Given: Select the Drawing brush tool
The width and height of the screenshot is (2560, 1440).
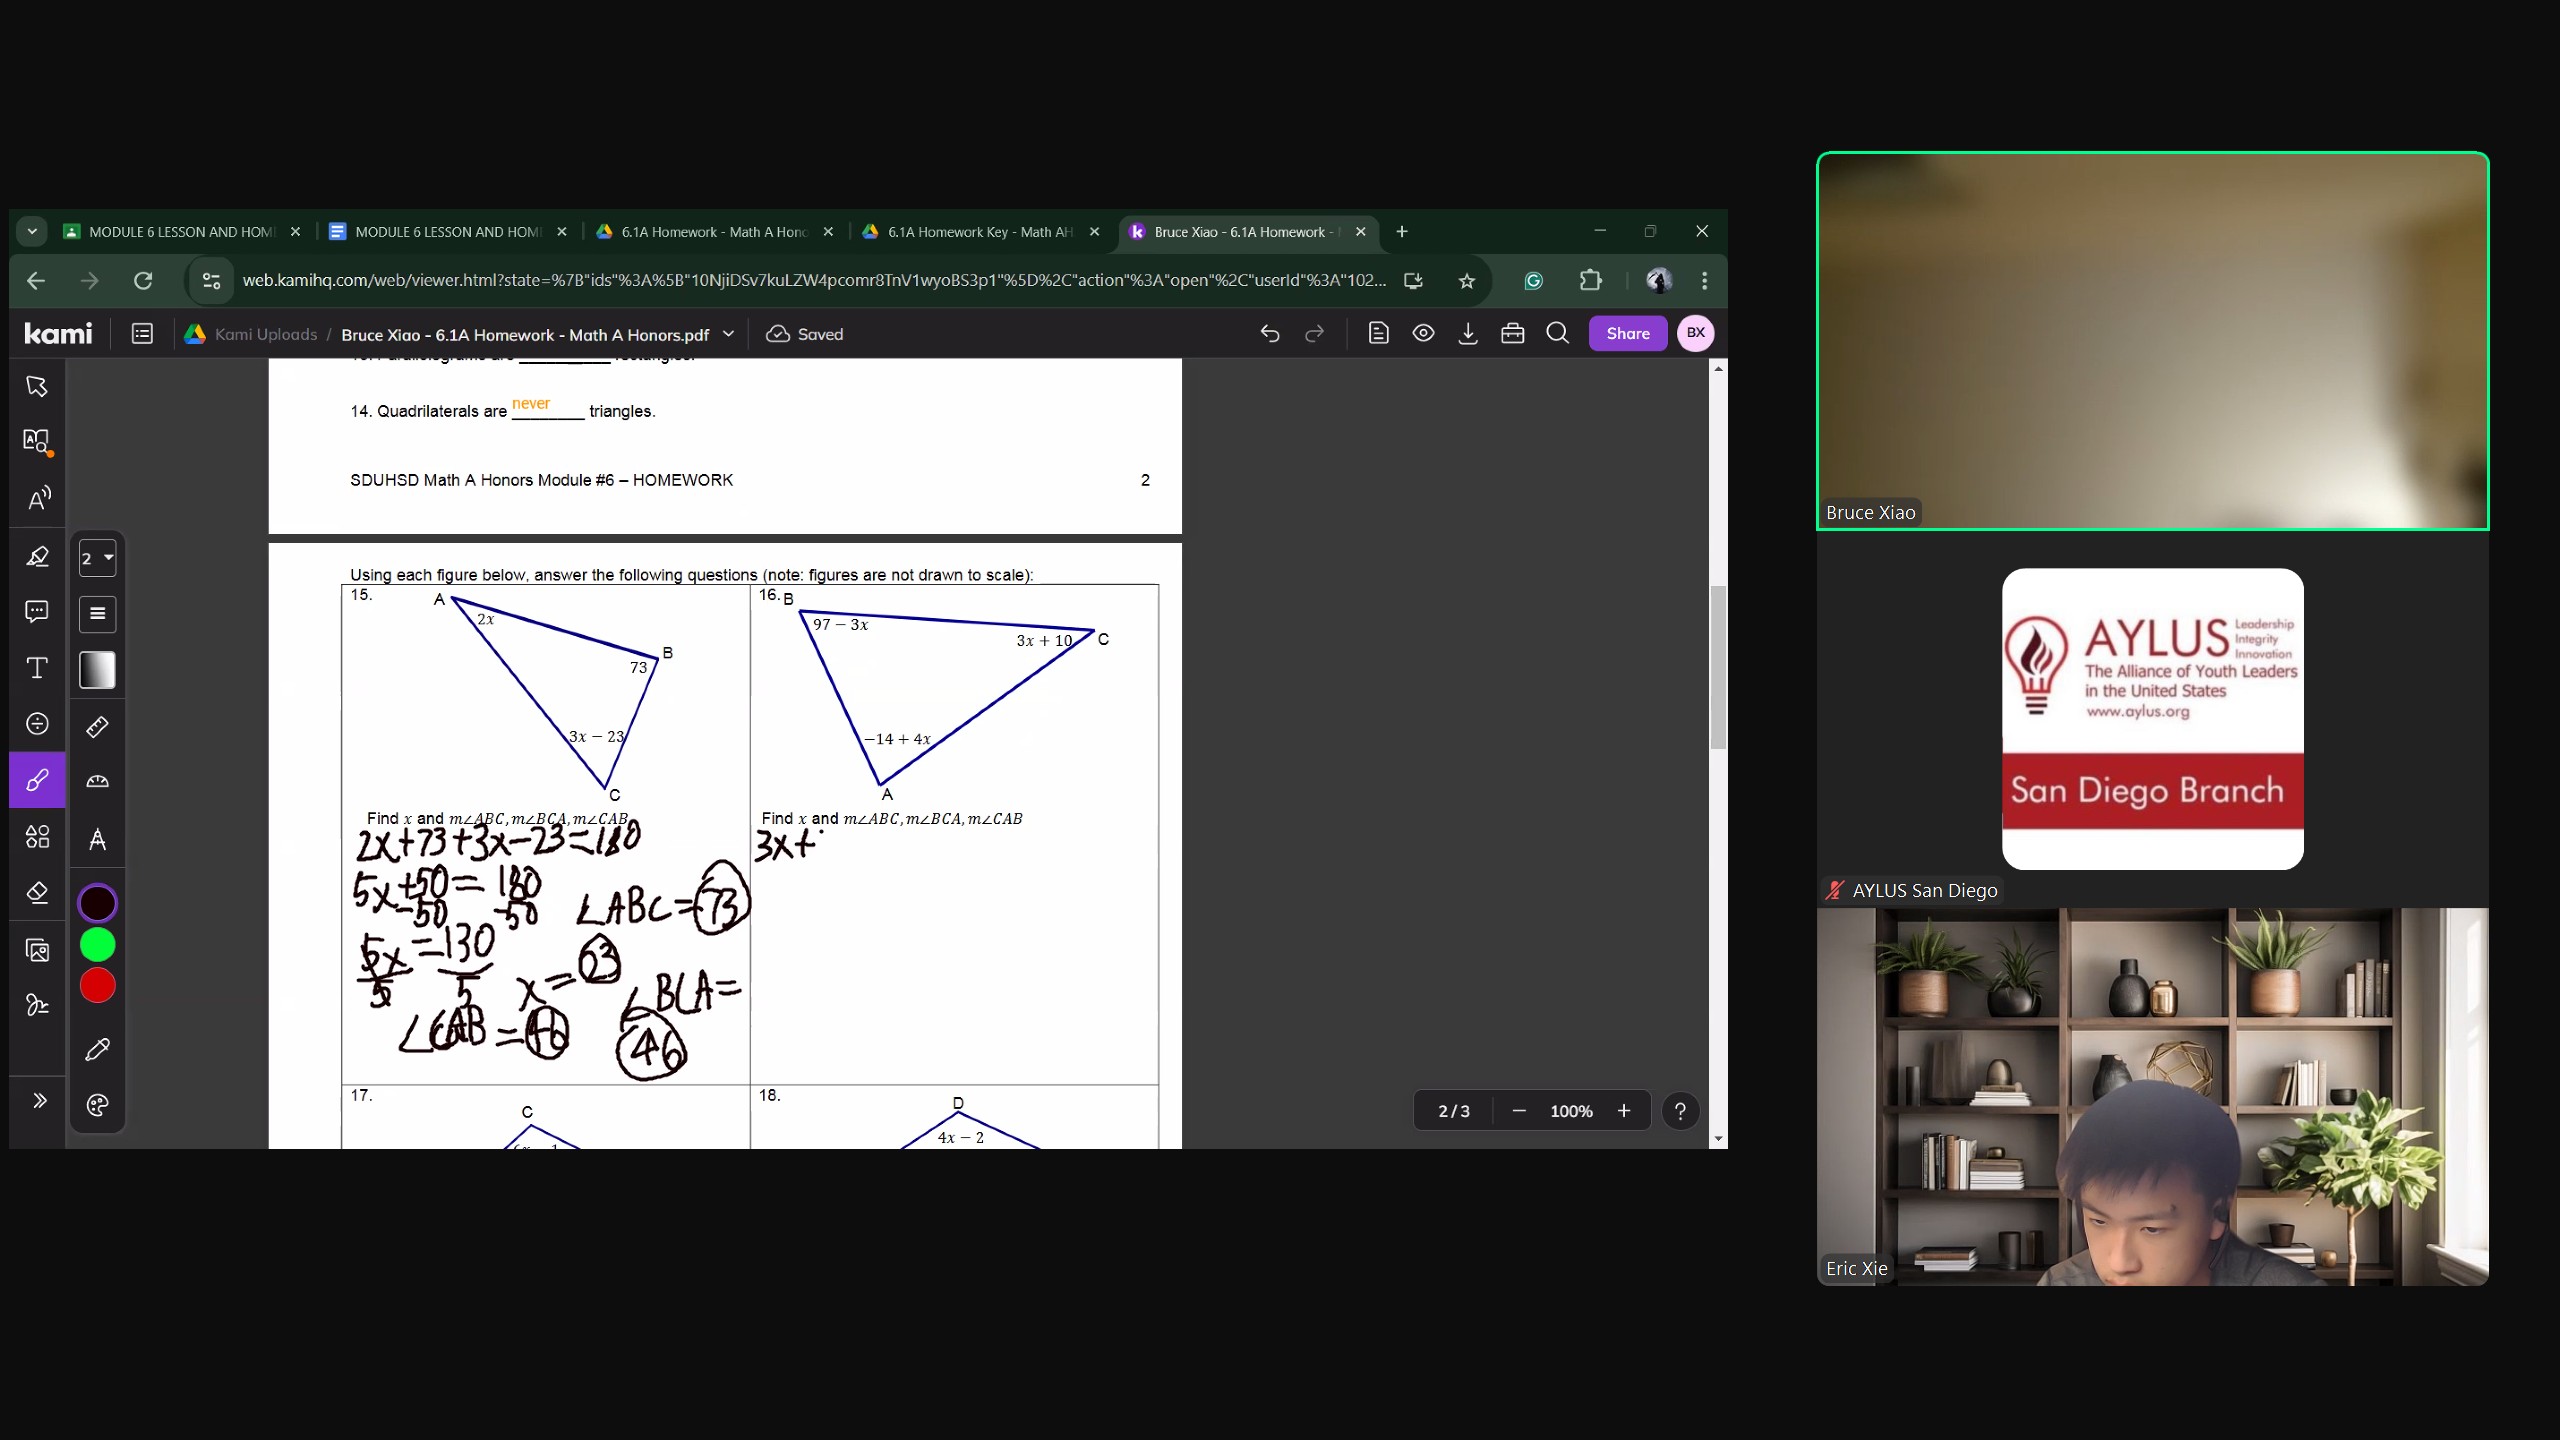Looking at the screenshot, I should [37, 780].
